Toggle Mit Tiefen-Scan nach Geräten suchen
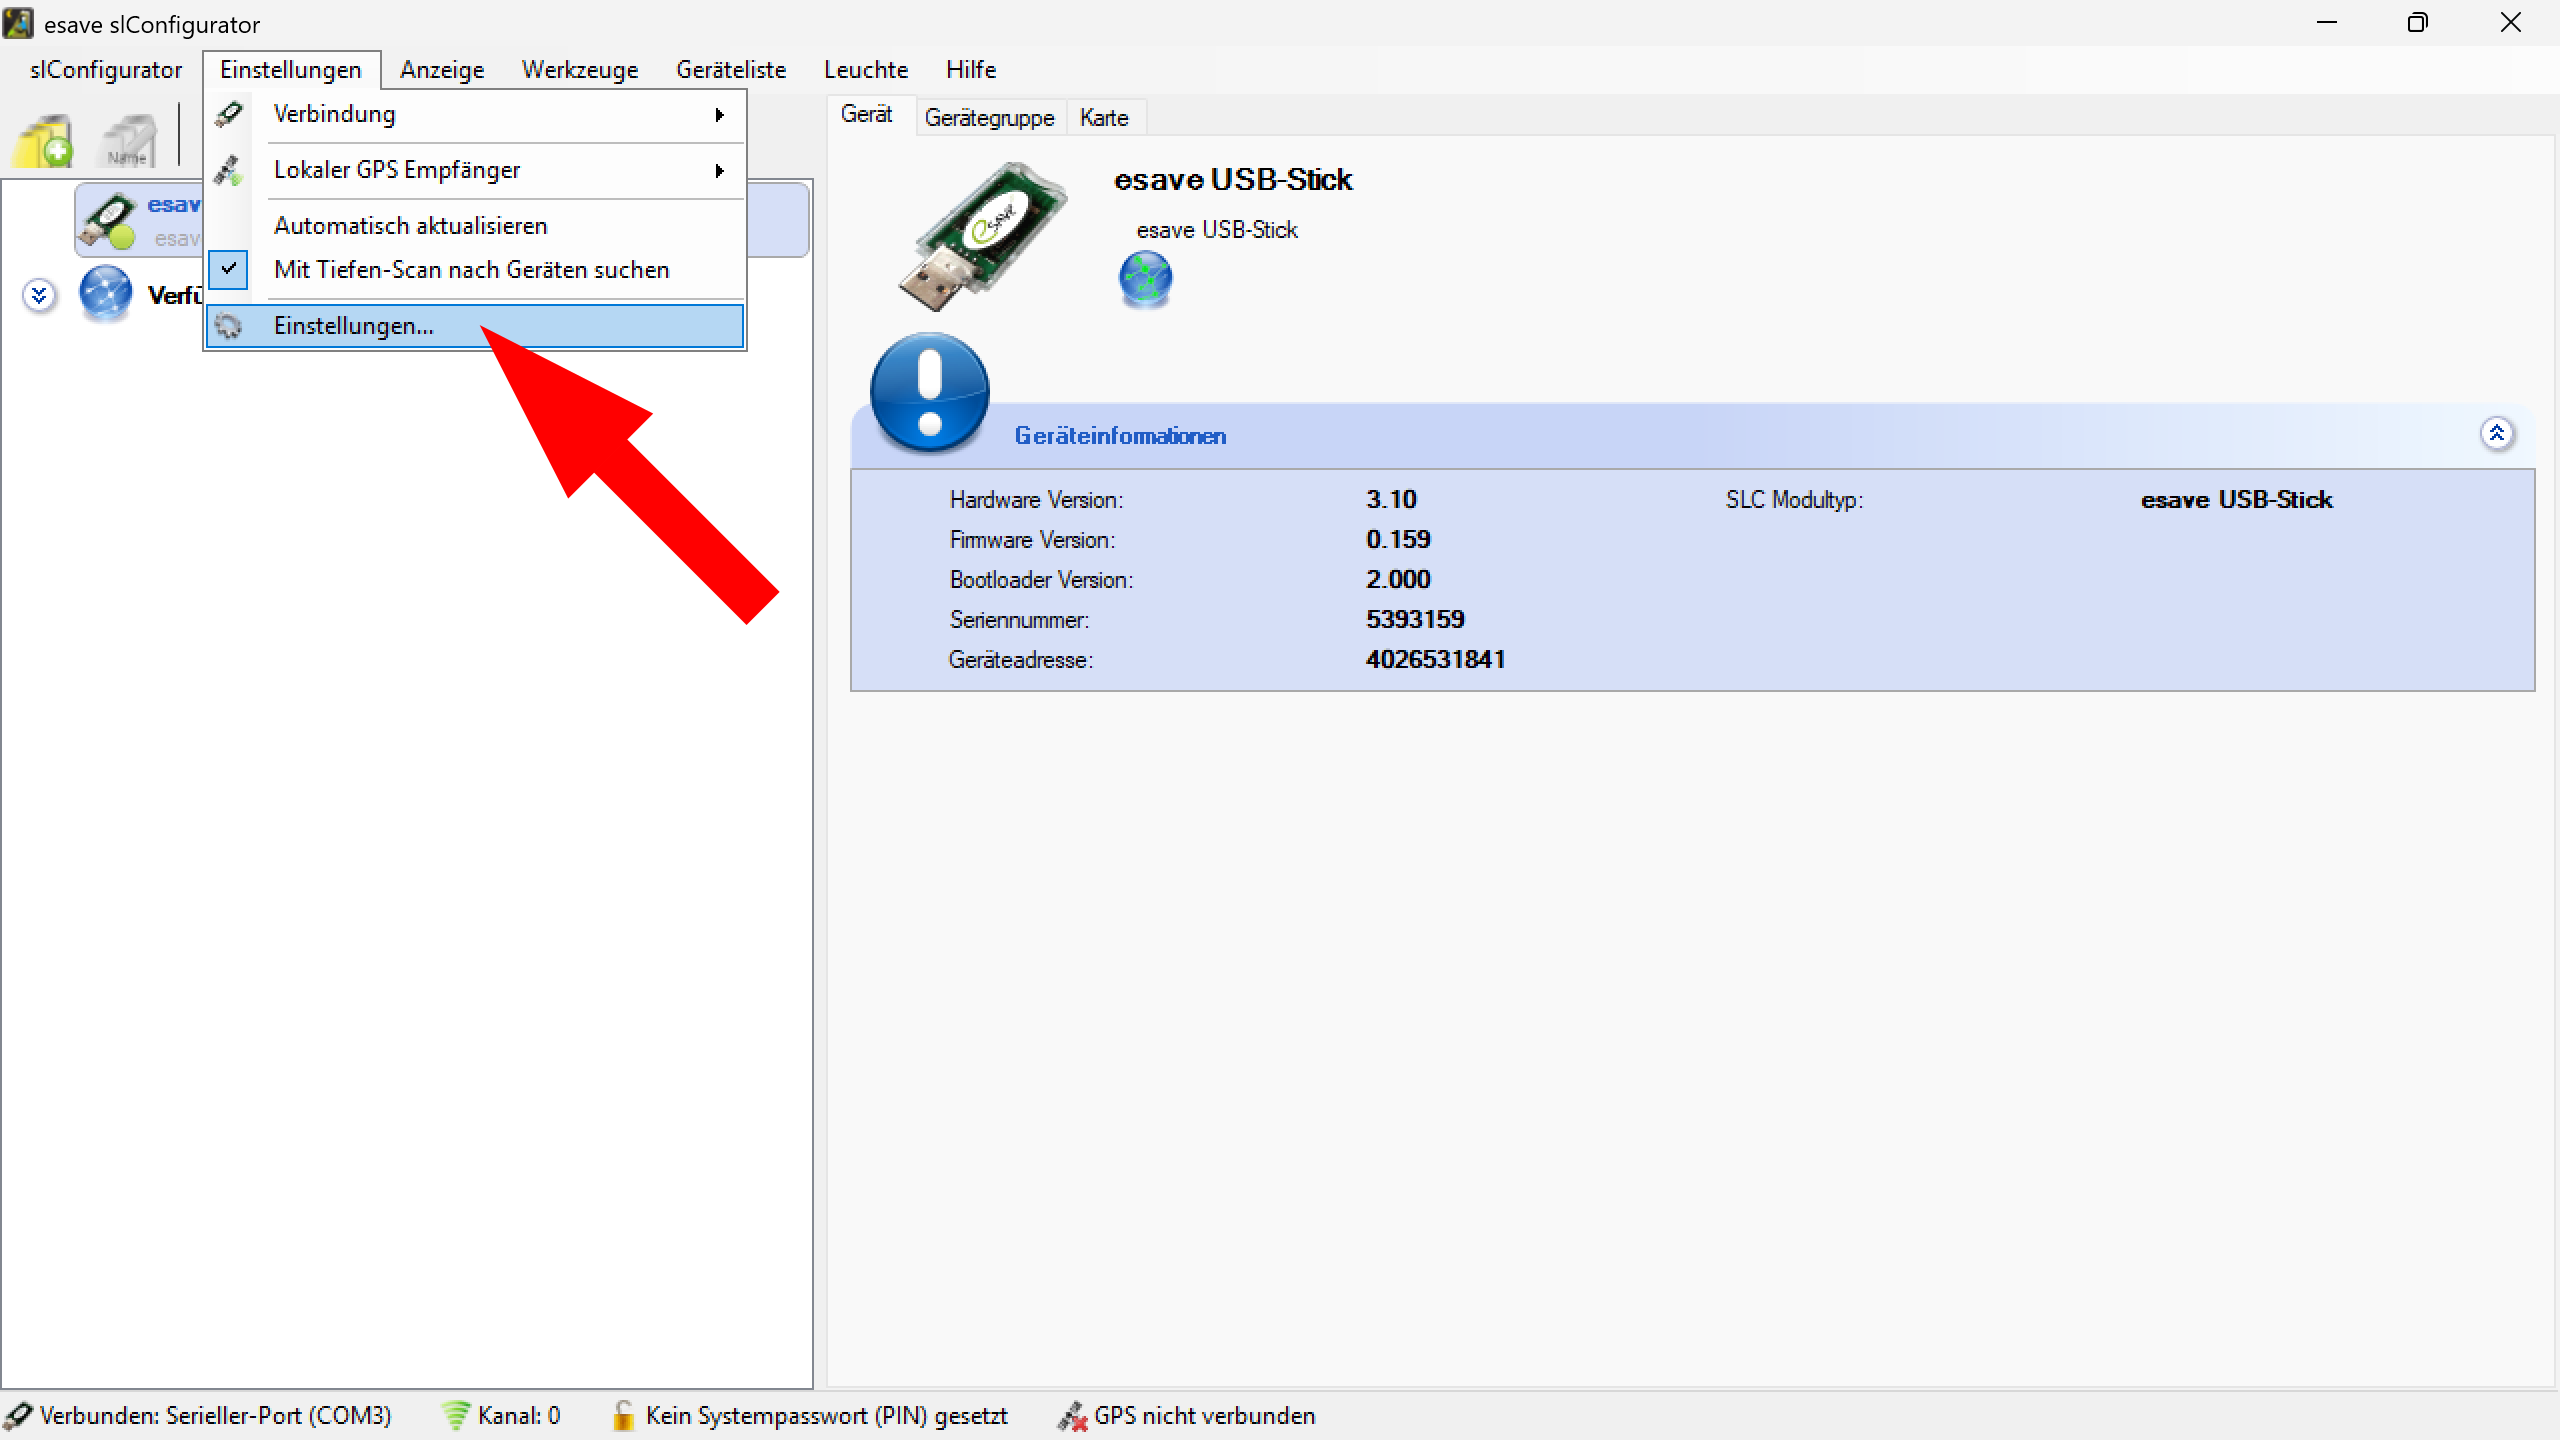The height and width of the screenshot is (1440, 2560). [x=476, y=270]
